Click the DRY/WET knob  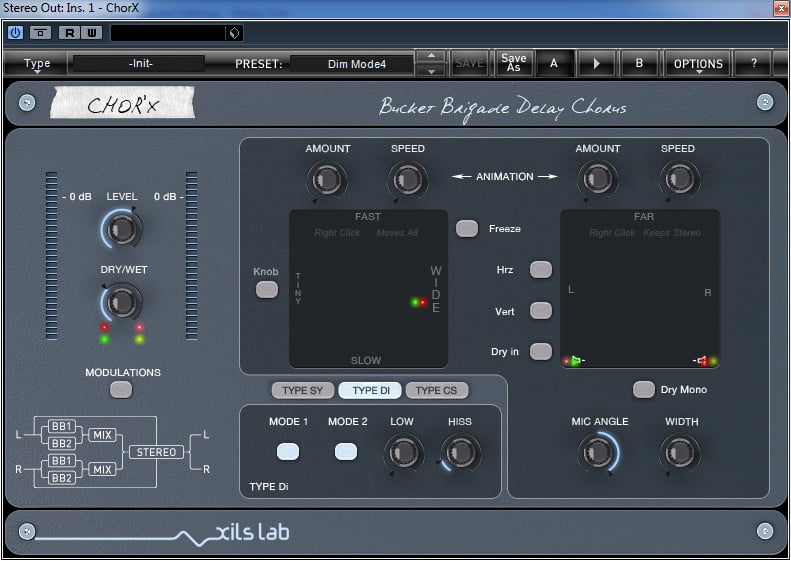tap(122, 302)
